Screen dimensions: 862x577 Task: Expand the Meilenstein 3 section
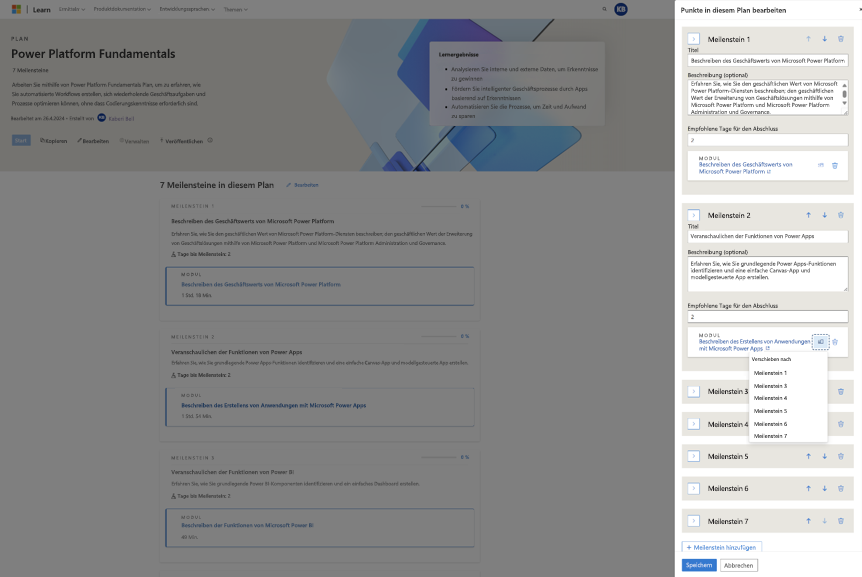tap(692, 391)
